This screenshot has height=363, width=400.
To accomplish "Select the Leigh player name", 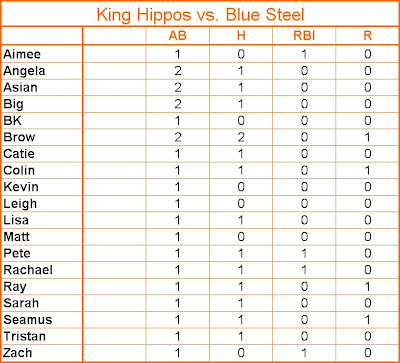I will (20, 204).
